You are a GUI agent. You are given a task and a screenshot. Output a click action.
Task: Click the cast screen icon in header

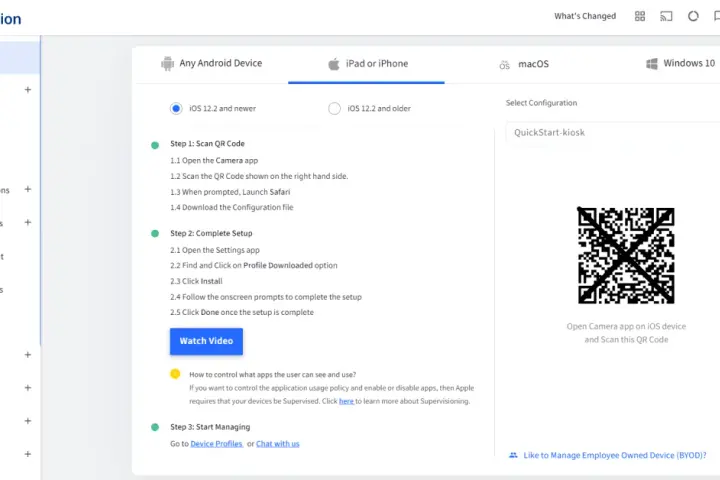[x=666, y=17]
